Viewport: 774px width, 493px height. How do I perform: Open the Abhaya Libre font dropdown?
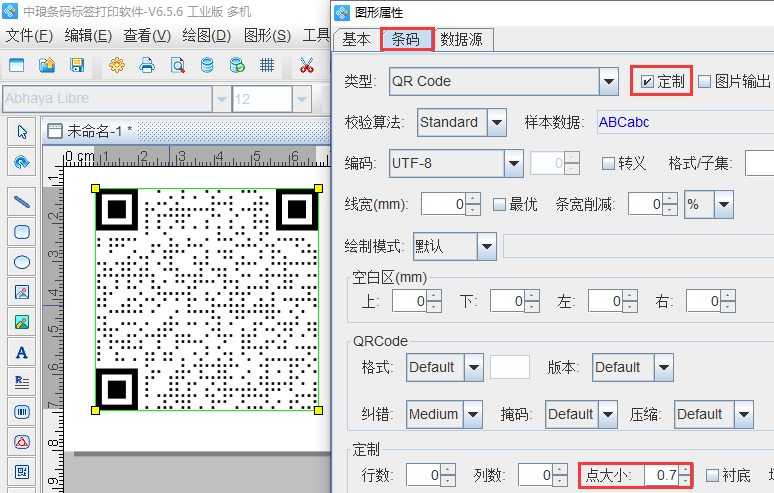[x=222, y=99]
